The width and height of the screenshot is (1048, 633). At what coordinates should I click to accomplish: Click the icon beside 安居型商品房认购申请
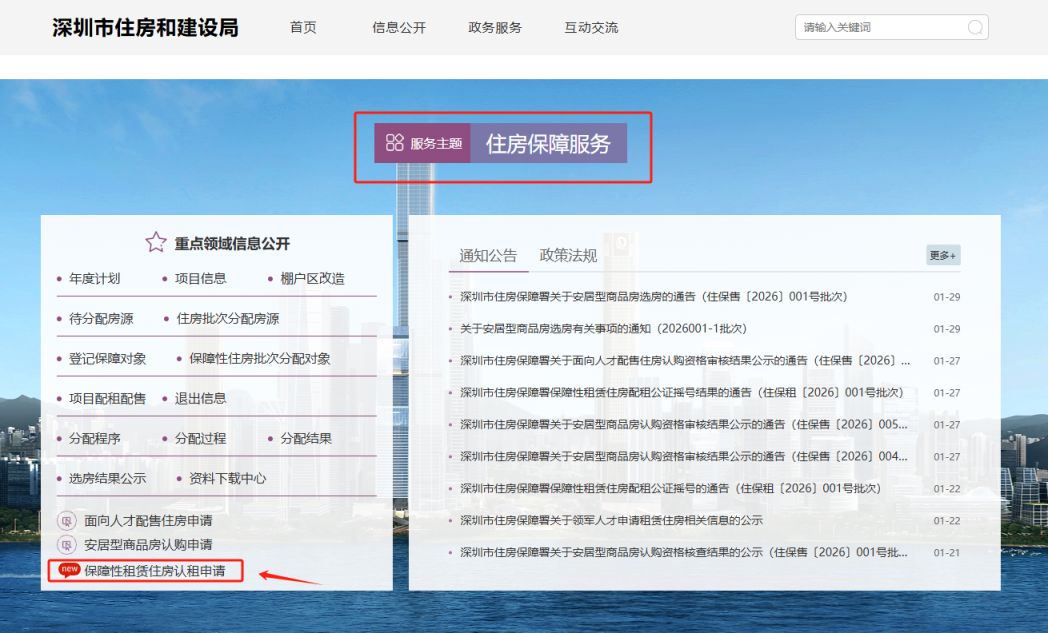click(x=66, y=545)
